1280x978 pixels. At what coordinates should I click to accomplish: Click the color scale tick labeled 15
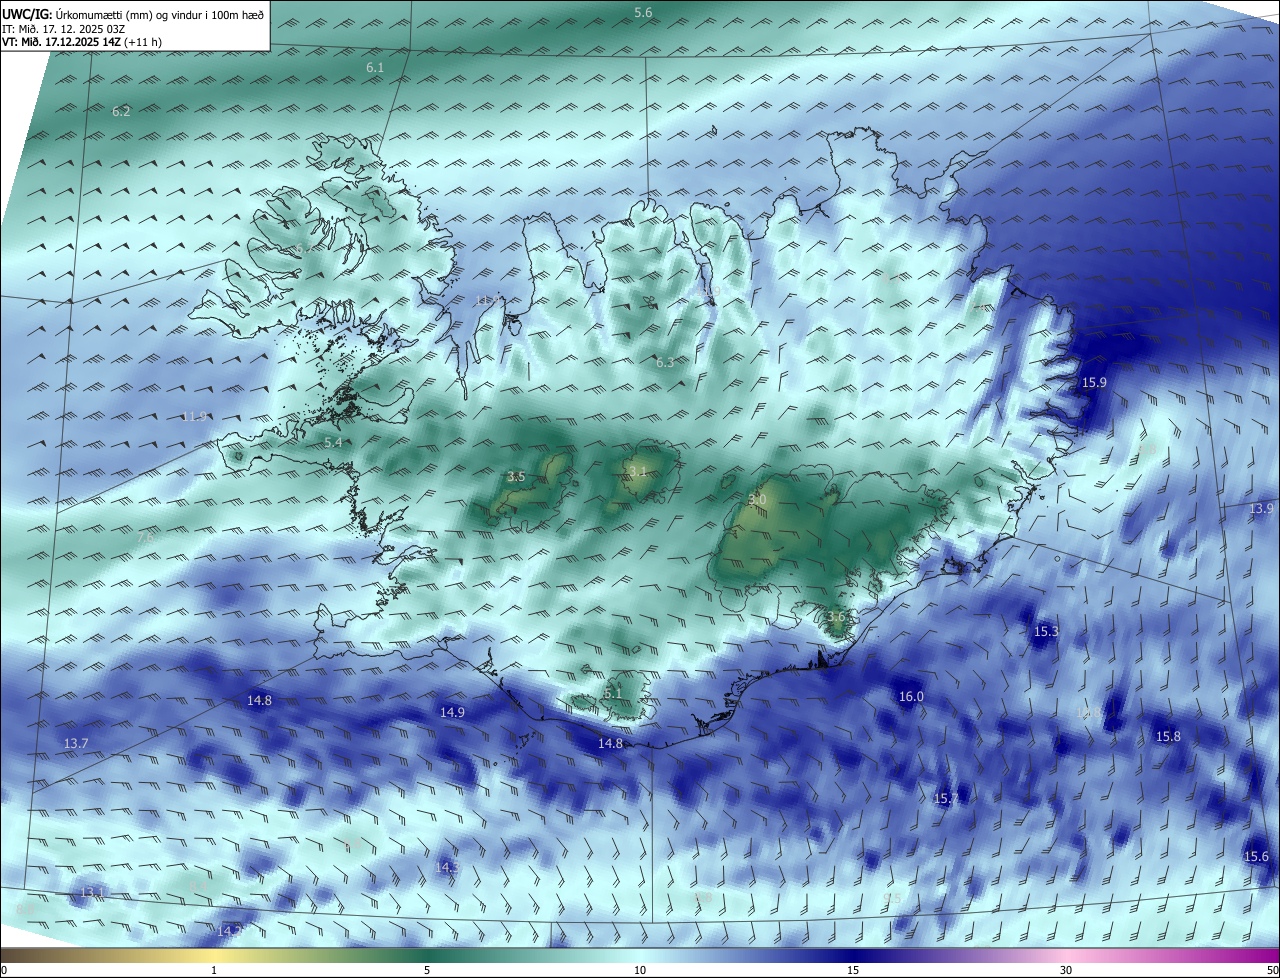point(853,970)
